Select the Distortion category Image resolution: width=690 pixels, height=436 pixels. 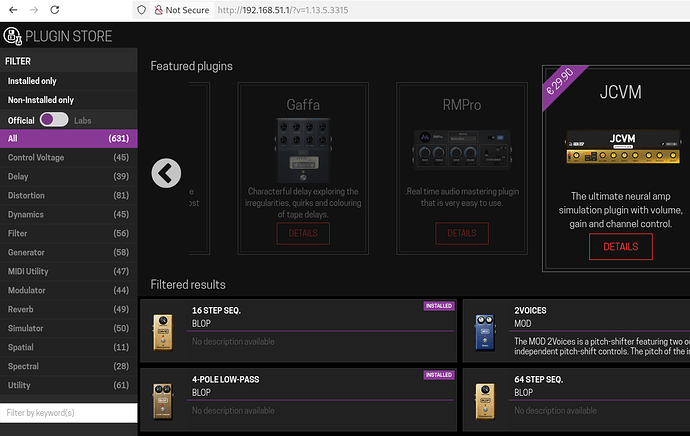click(68, 195)
